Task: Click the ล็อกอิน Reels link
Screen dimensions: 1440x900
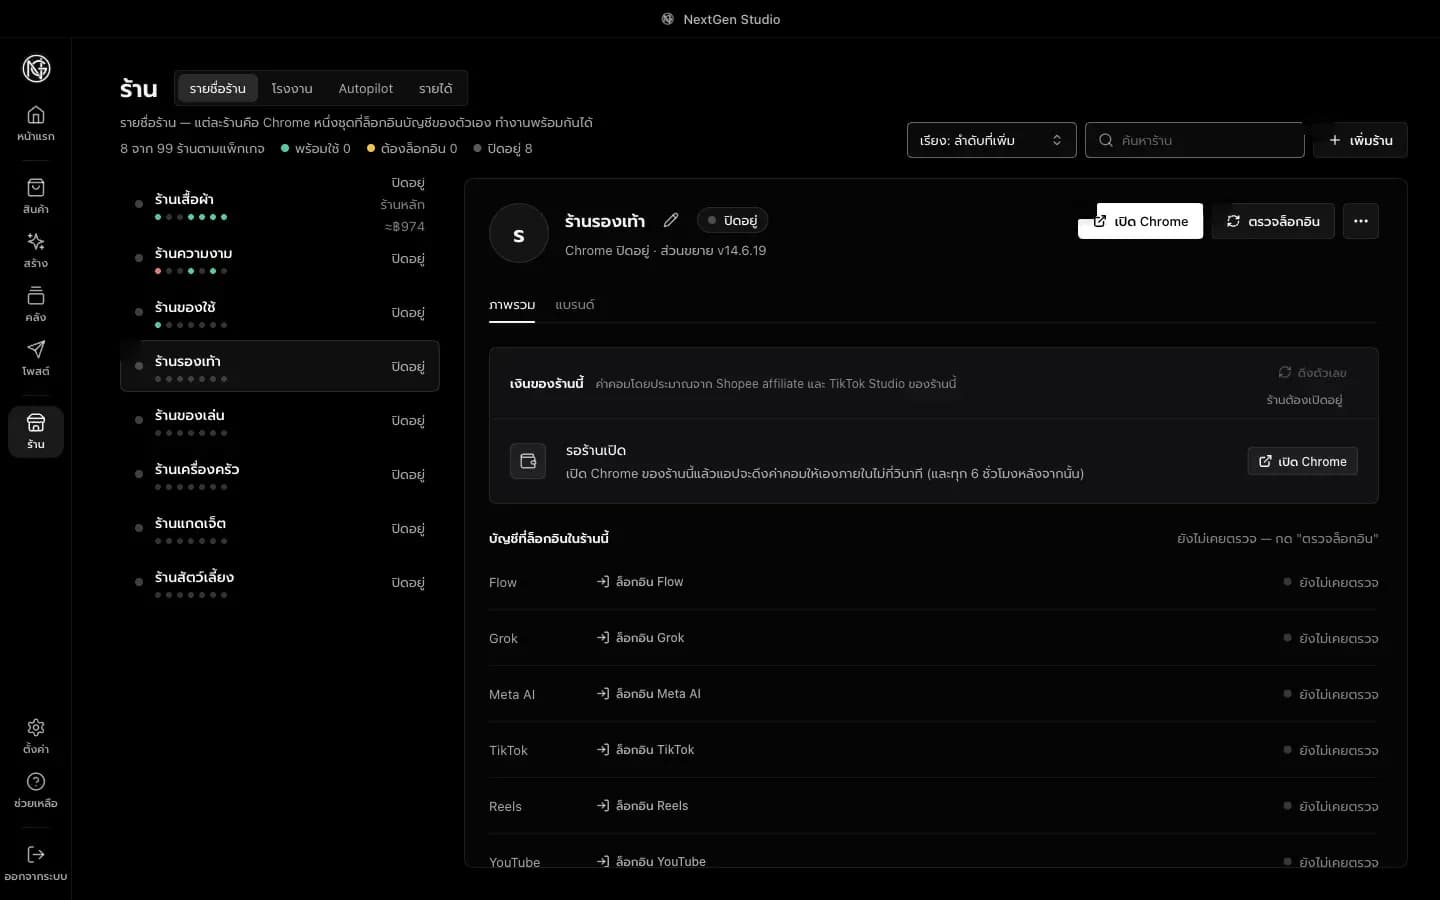Action: click(642, 806)
